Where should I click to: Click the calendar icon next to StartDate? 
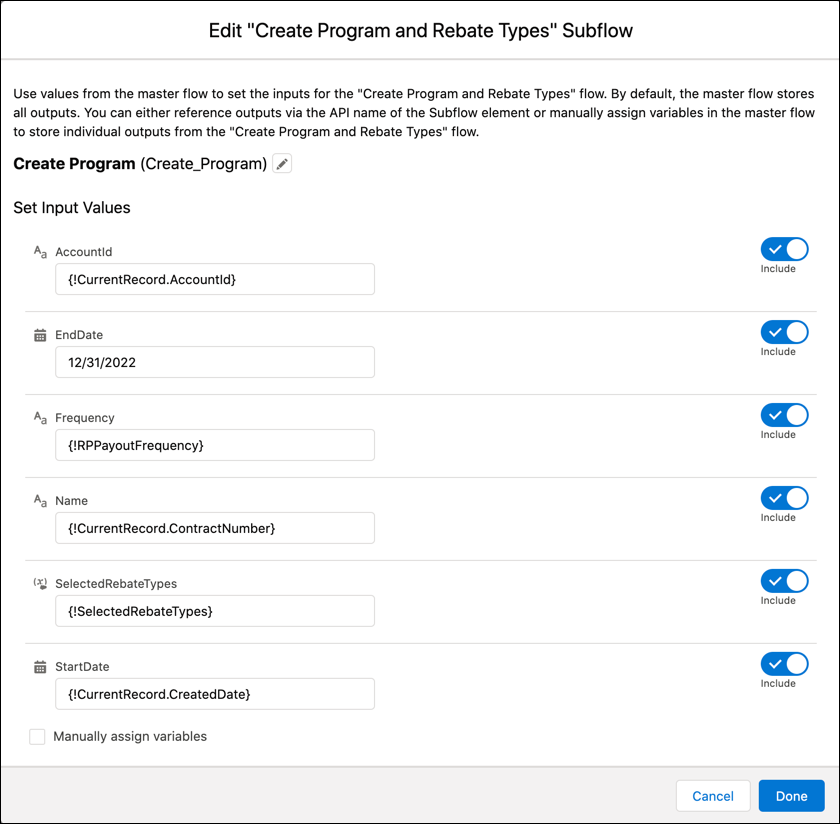click(x=38, y=666)
